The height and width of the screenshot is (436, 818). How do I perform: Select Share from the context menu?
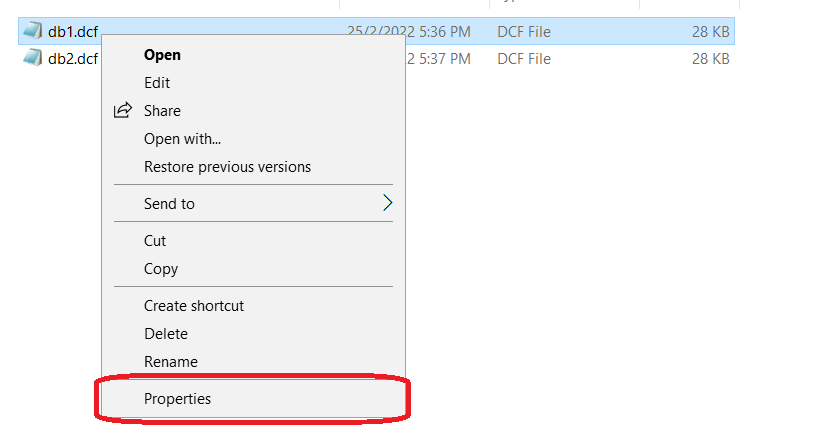pyautogui.click(x=162, y=111)
